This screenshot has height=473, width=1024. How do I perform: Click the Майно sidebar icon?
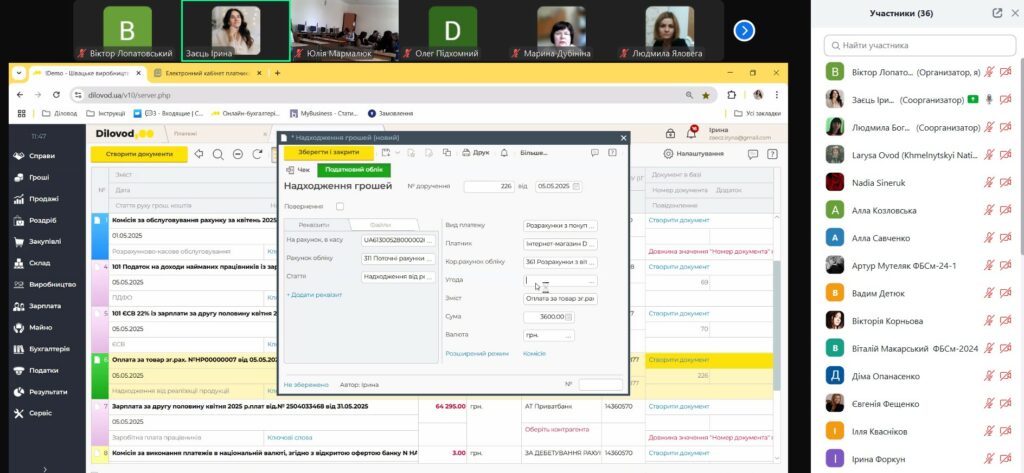[x=18, y=327]
